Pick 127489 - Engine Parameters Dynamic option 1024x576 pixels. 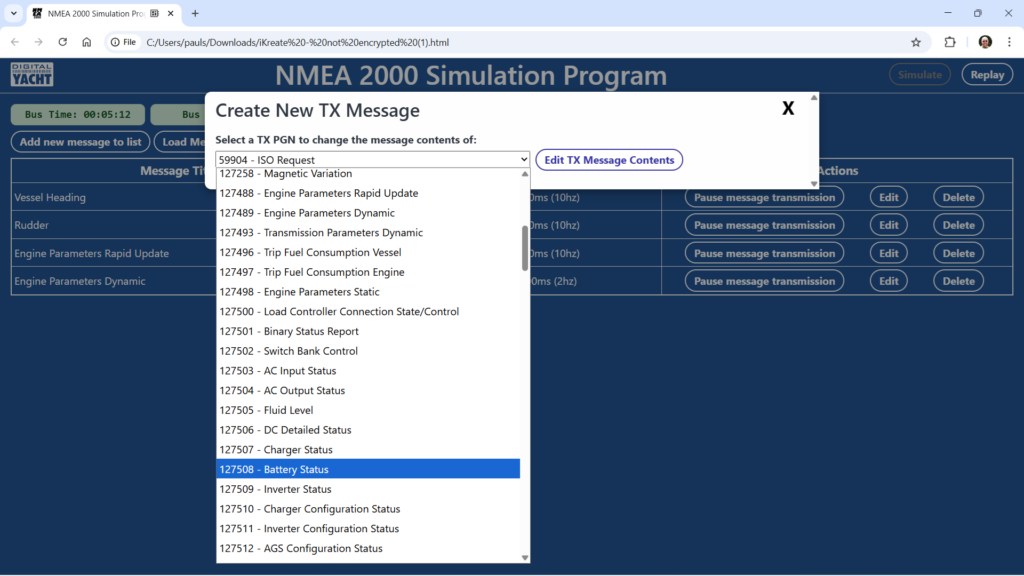click(x=368, y=213)
